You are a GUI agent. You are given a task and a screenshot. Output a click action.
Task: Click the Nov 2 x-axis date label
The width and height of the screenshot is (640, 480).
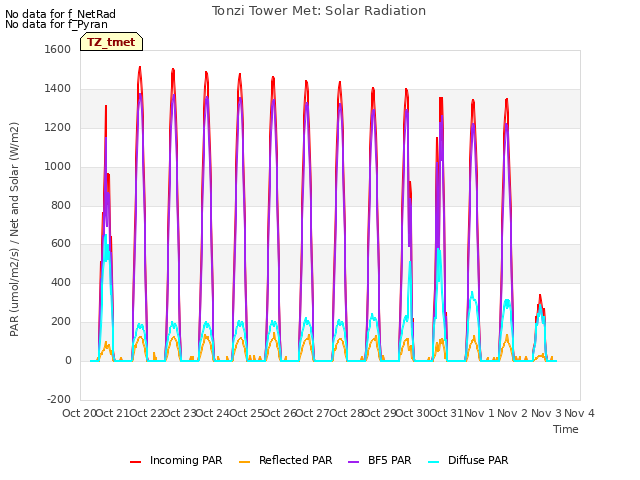(x=513, y=413)
